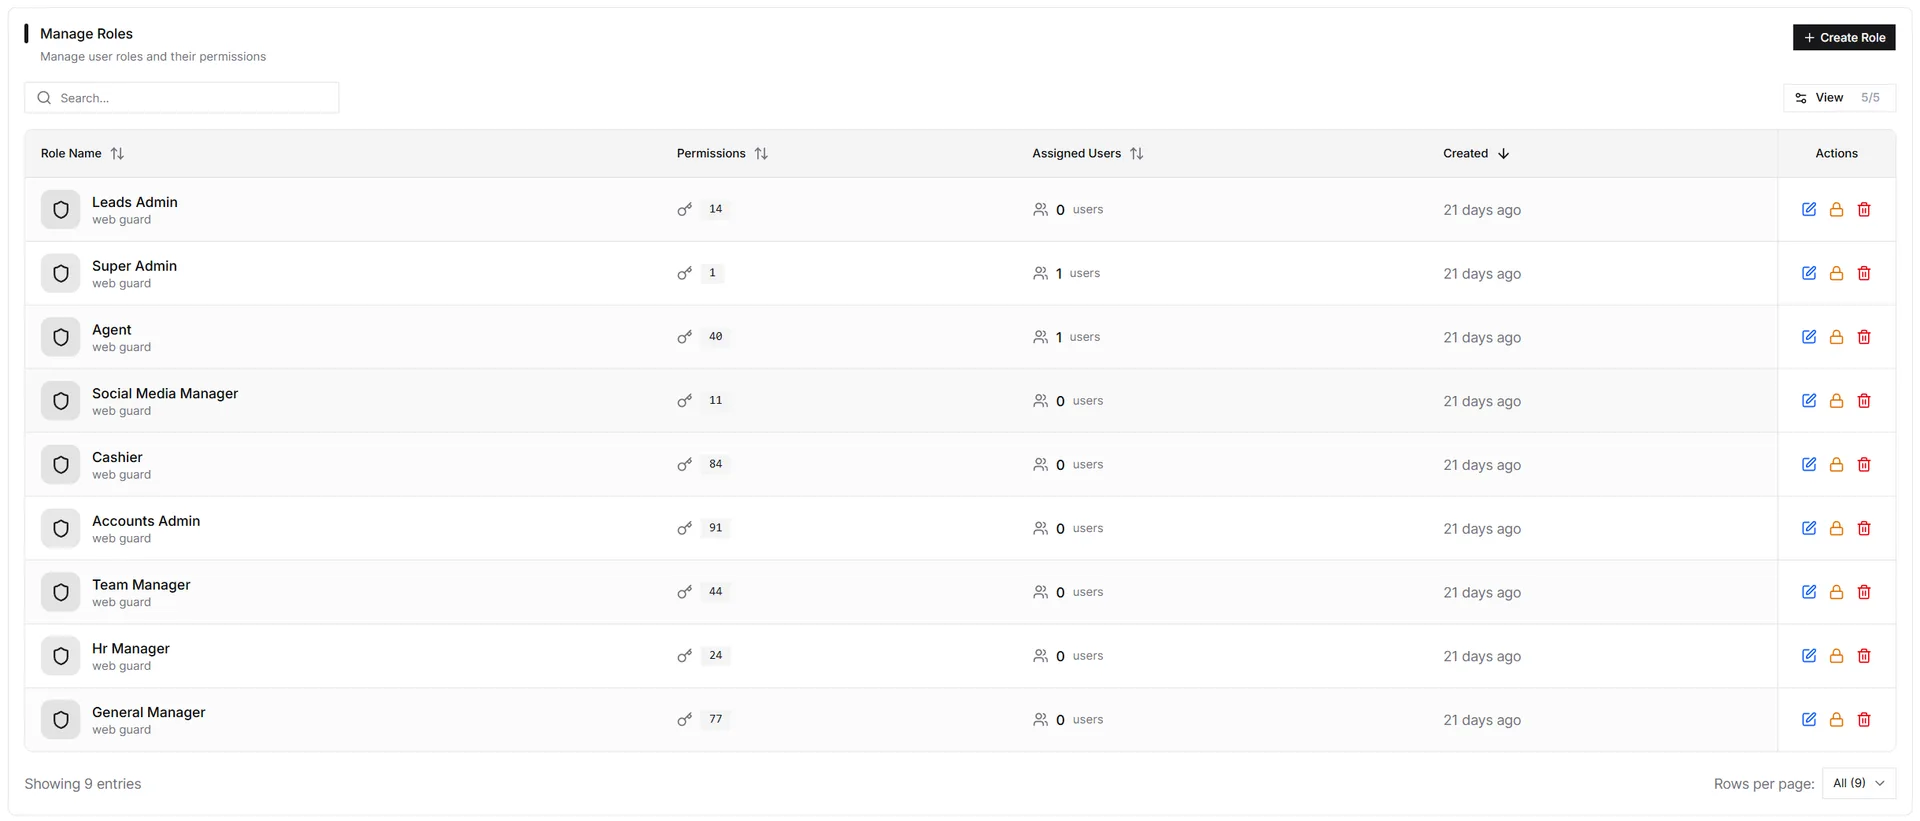Edit the Team Manager role

click(x=1809, y=592)
